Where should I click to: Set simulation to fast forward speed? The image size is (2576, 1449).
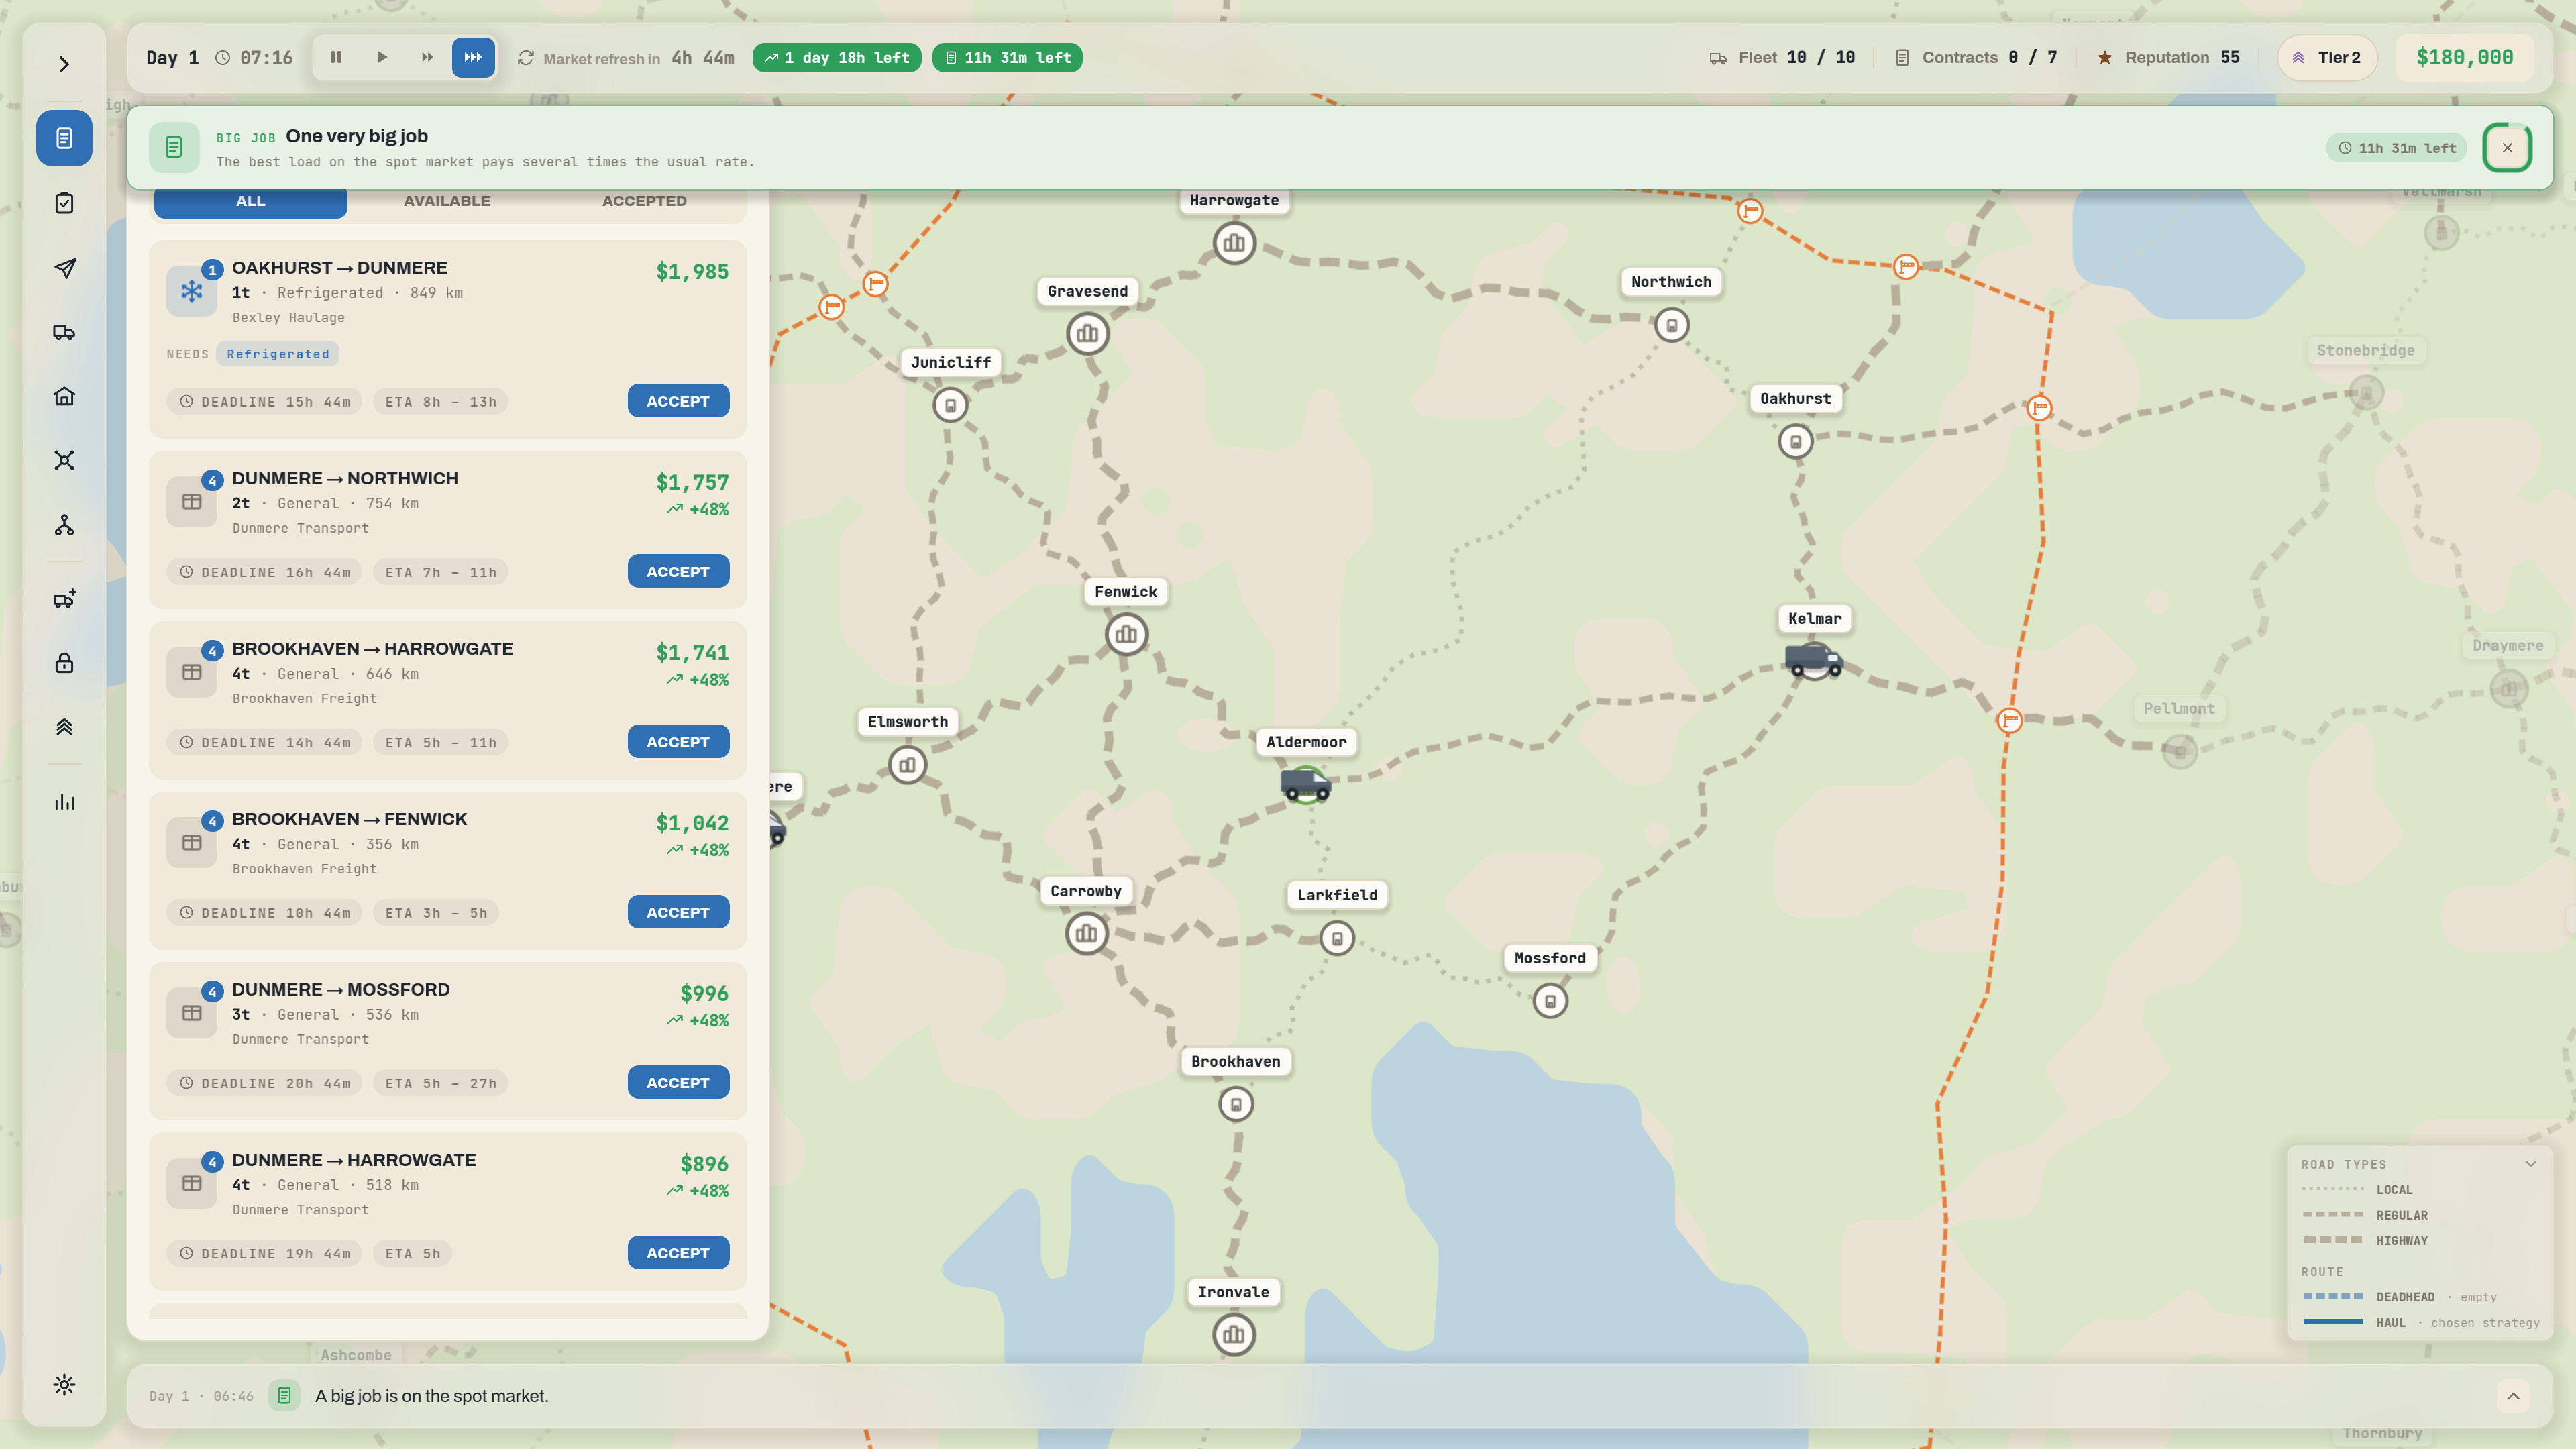(427, 57)
